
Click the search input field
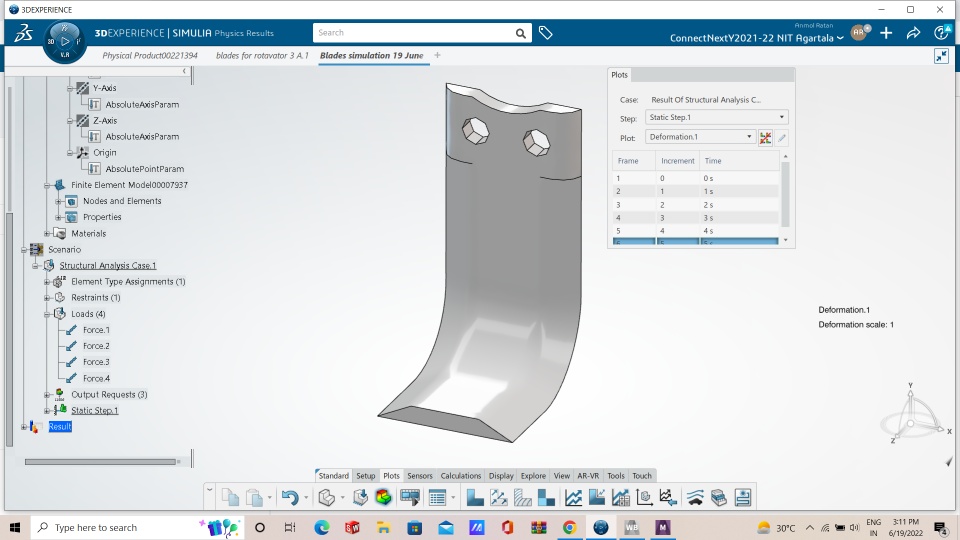(413, 33)
